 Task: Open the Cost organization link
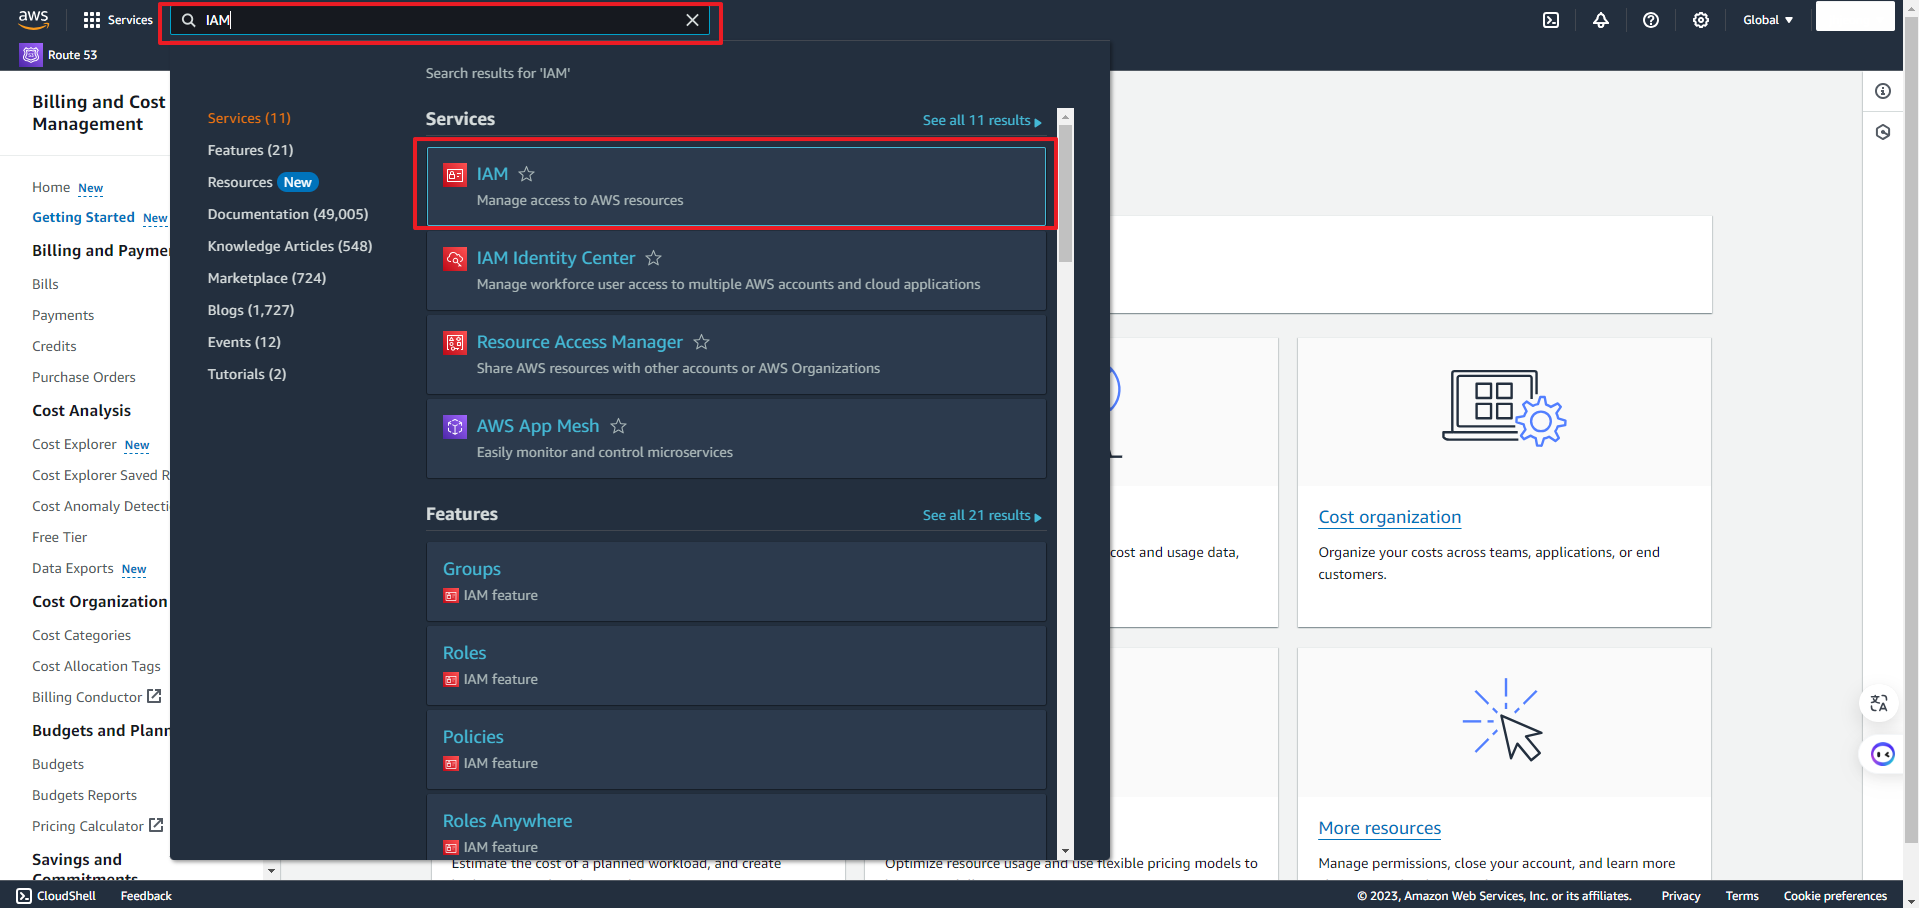point(1389,517)
